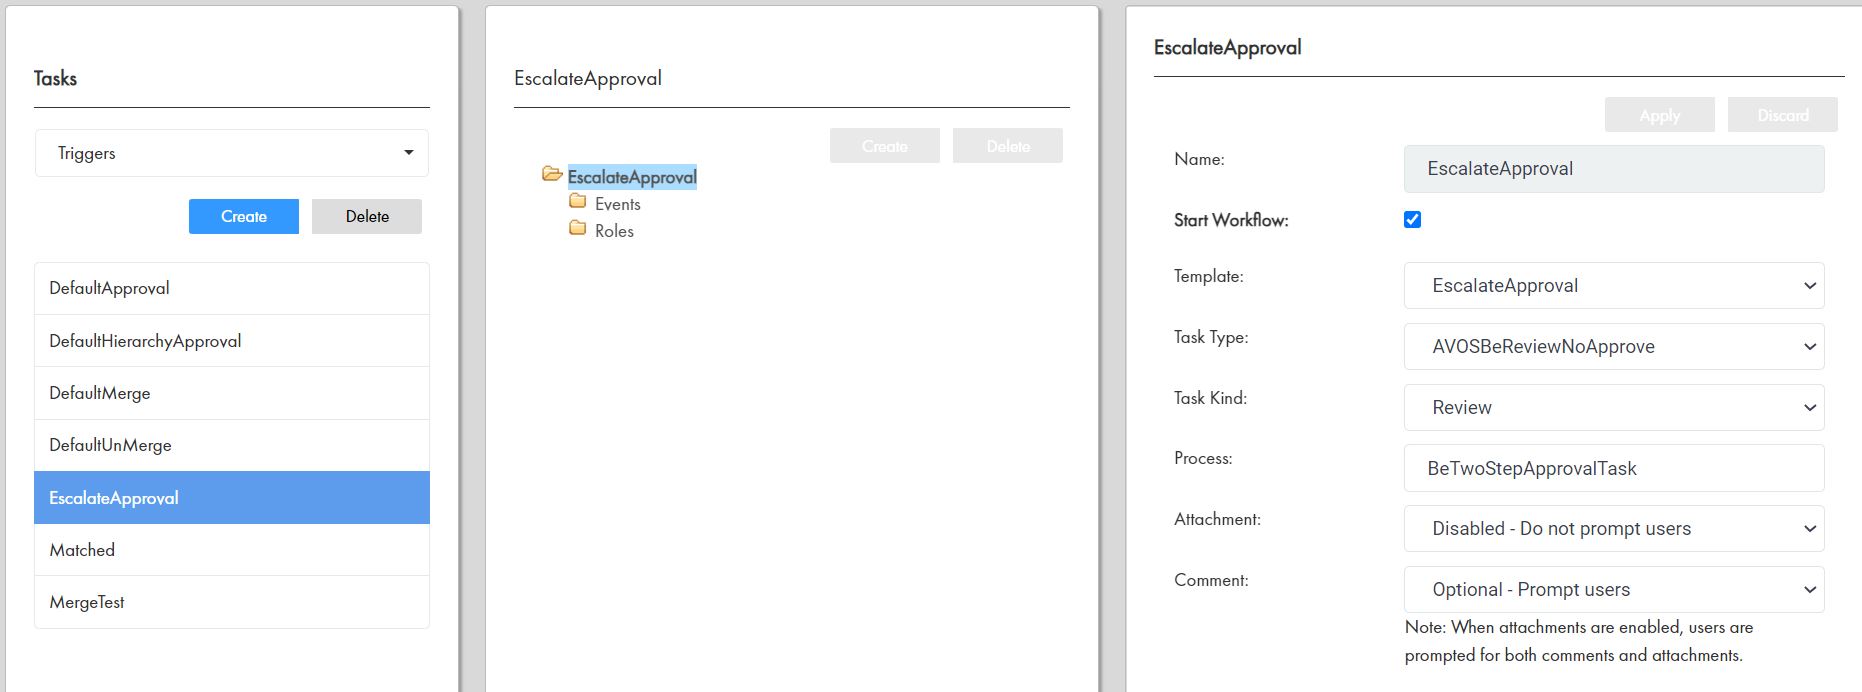Click the greyed Create button above the tree
Image resolution: width=1862 pixels, height=692 pixels.
point(885,146)
